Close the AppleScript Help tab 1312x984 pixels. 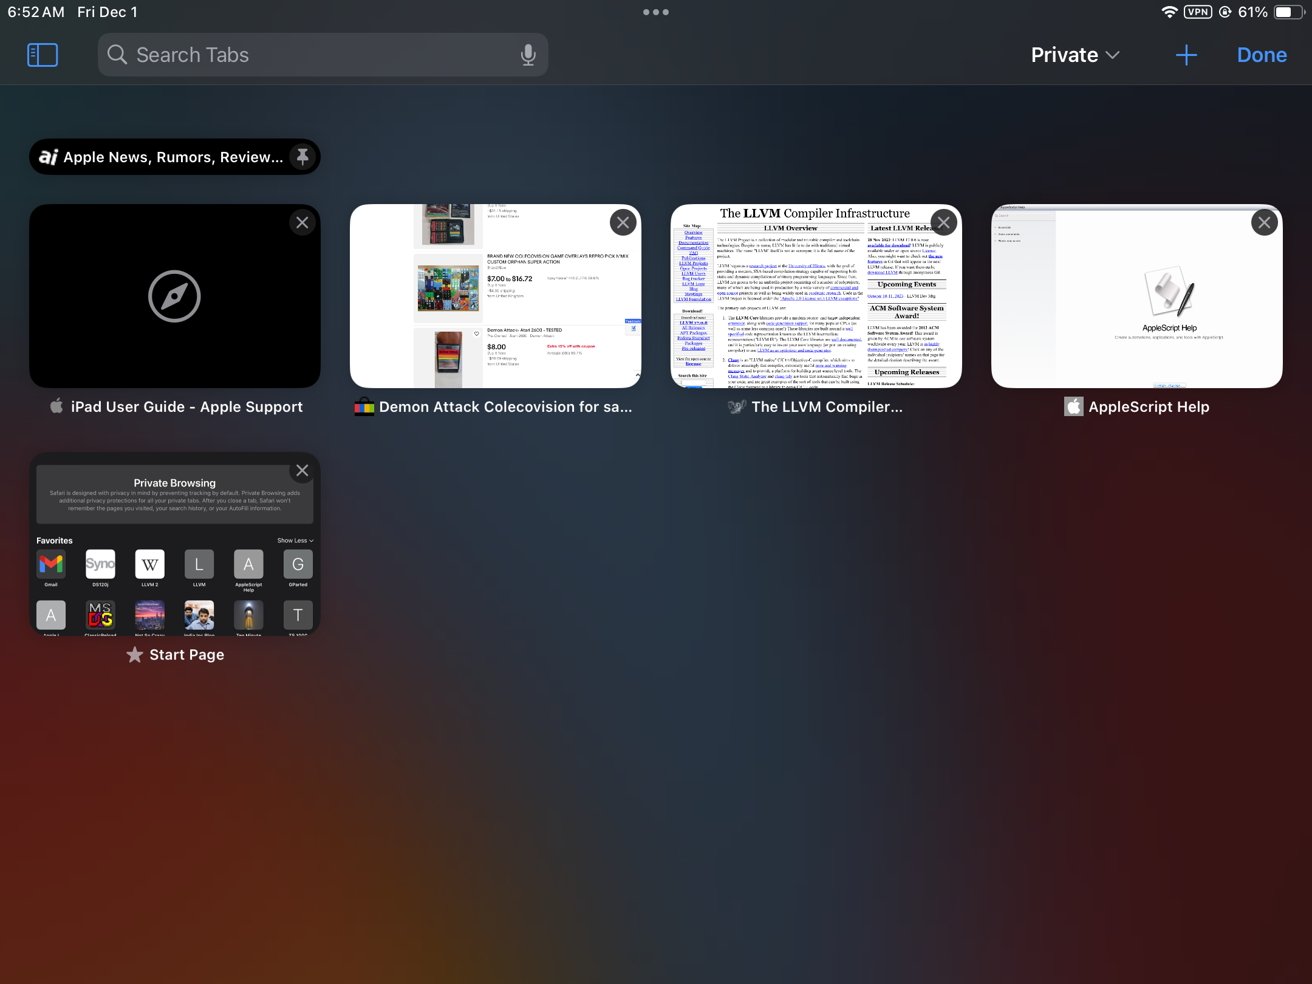tap(1264, 223)
